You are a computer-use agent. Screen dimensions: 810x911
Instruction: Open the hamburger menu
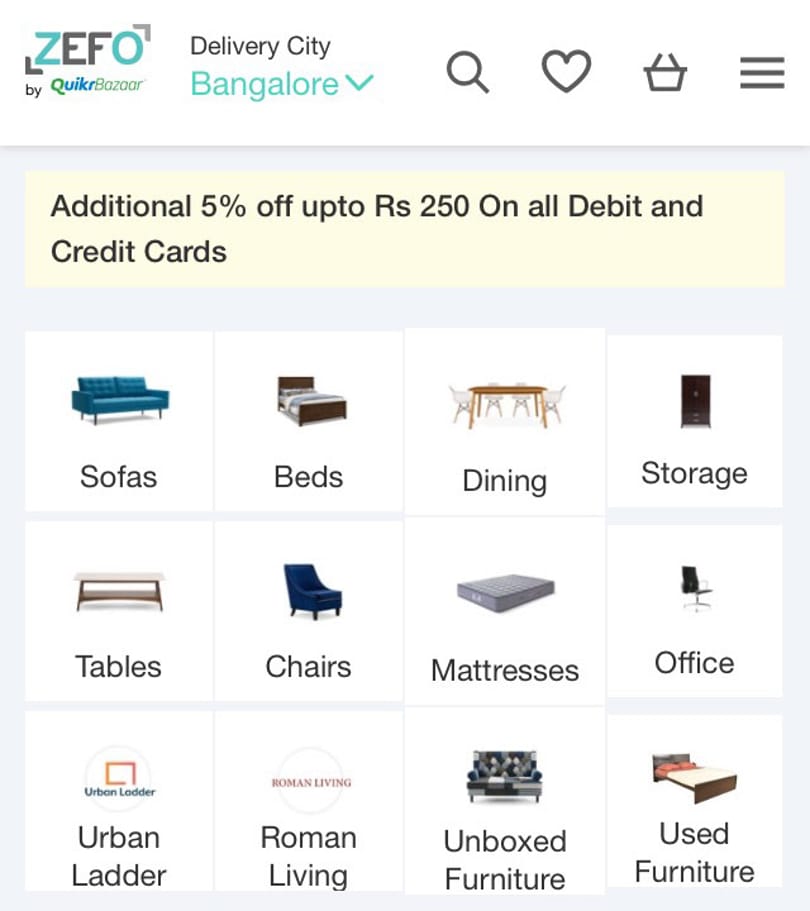(x=762, y=73)
